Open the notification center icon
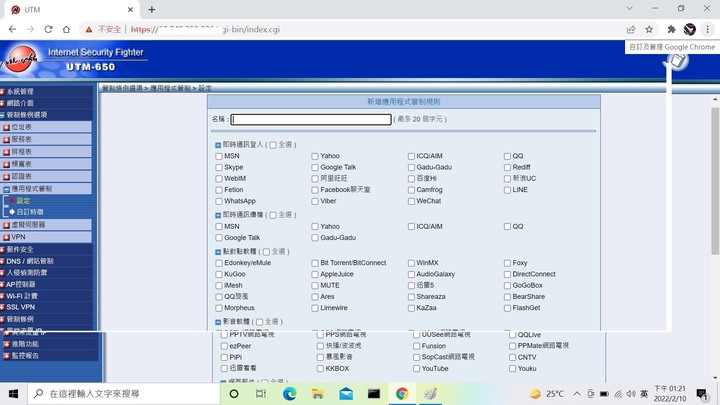This screenshot has width=720, height=405. click(701, 394)
